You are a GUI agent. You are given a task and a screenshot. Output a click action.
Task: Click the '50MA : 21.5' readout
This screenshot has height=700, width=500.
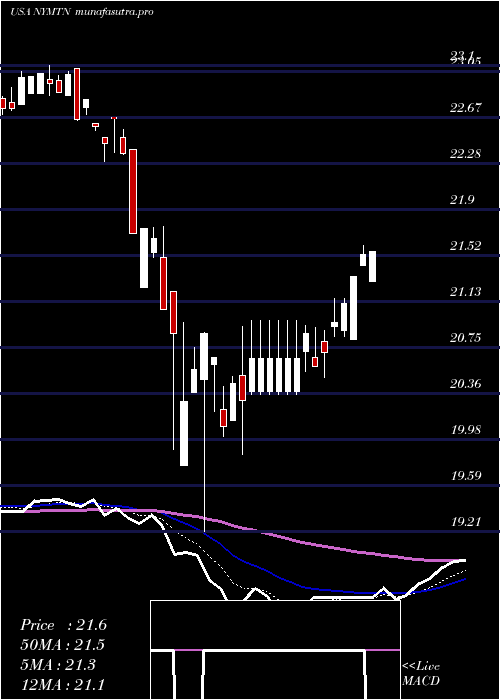(63, 645)
